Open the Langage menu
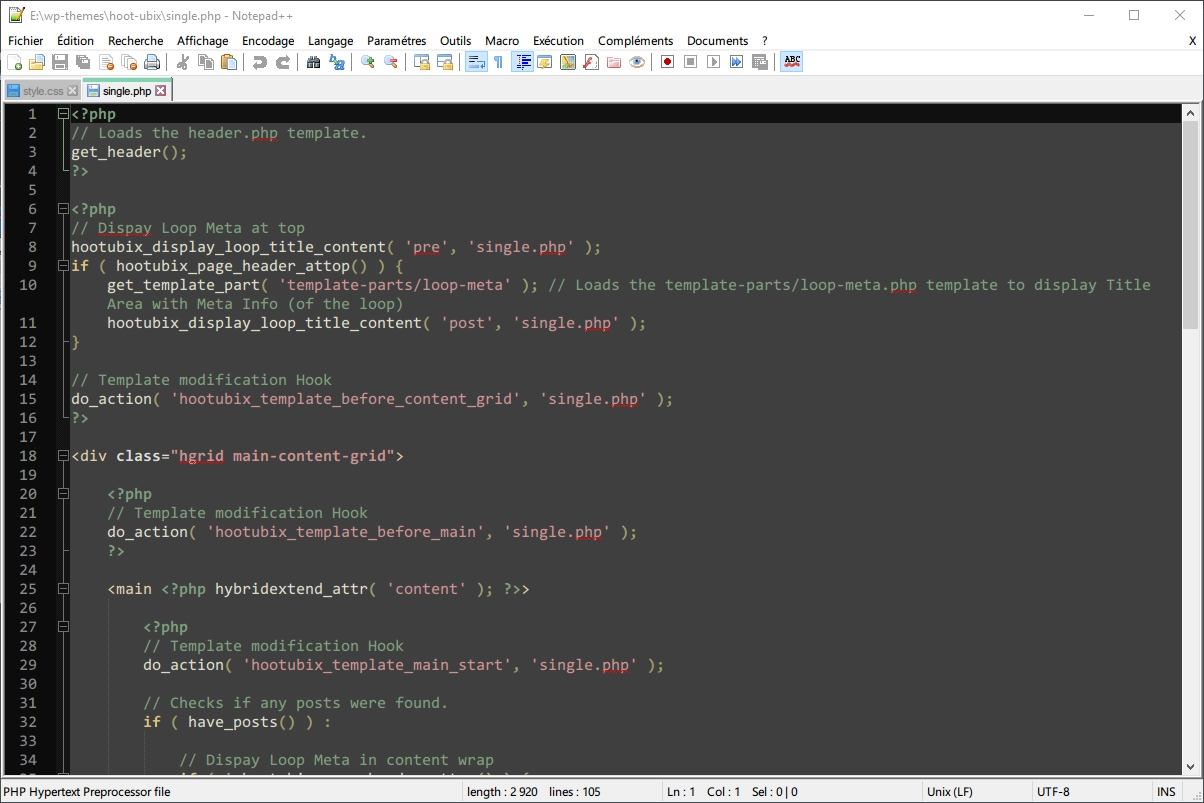The height and width of the screenshot is (803, 1204). click(331, 41)
